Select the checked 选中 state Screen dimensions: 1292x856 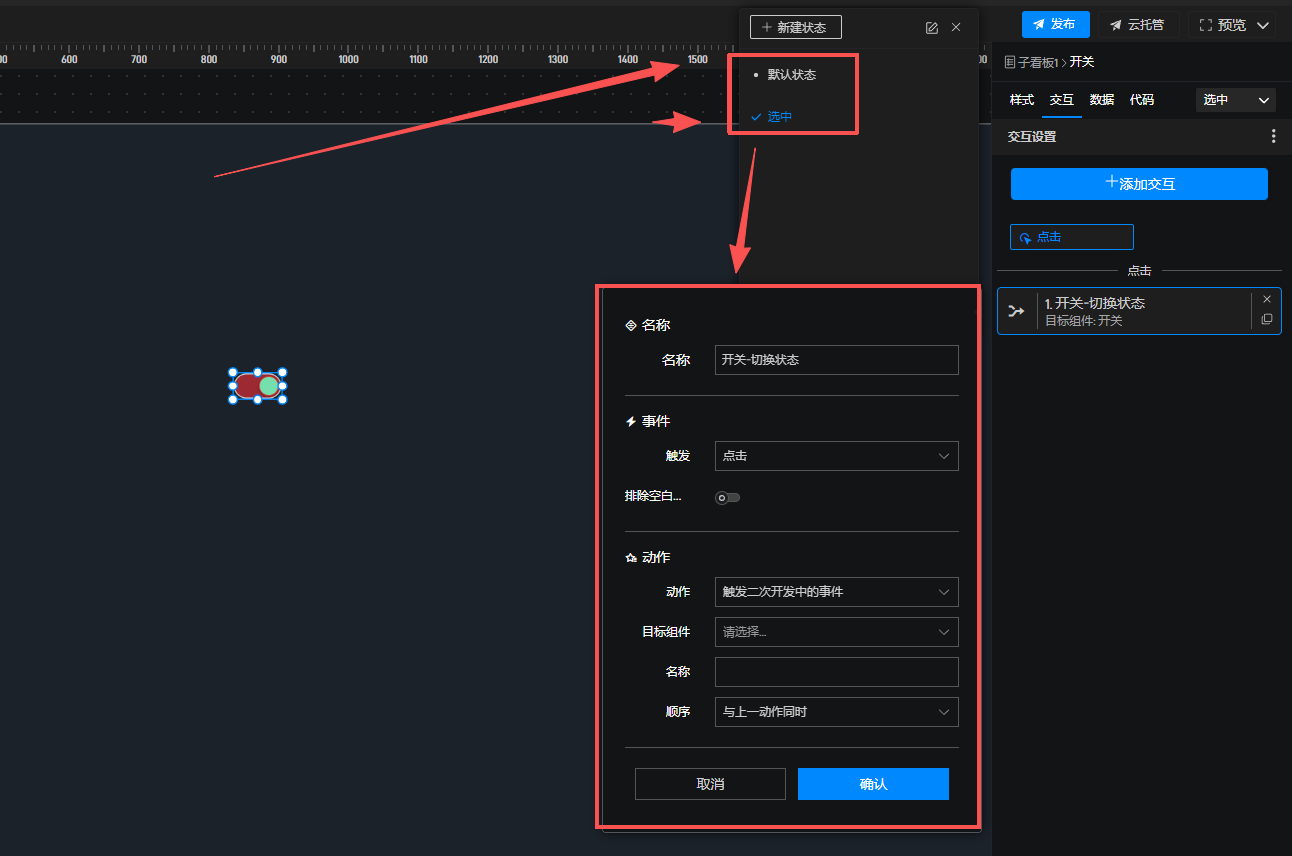pos(779,117)
